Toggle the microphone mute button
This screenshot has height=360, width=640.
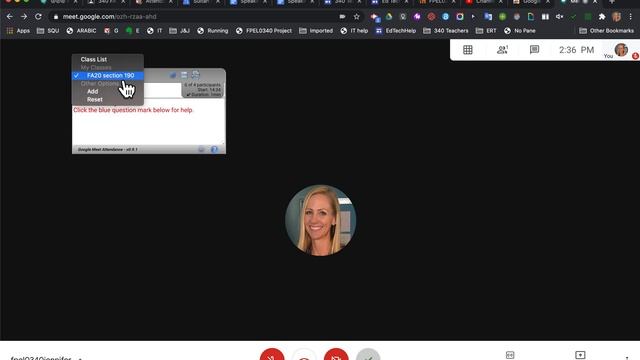tap(272, 355)
